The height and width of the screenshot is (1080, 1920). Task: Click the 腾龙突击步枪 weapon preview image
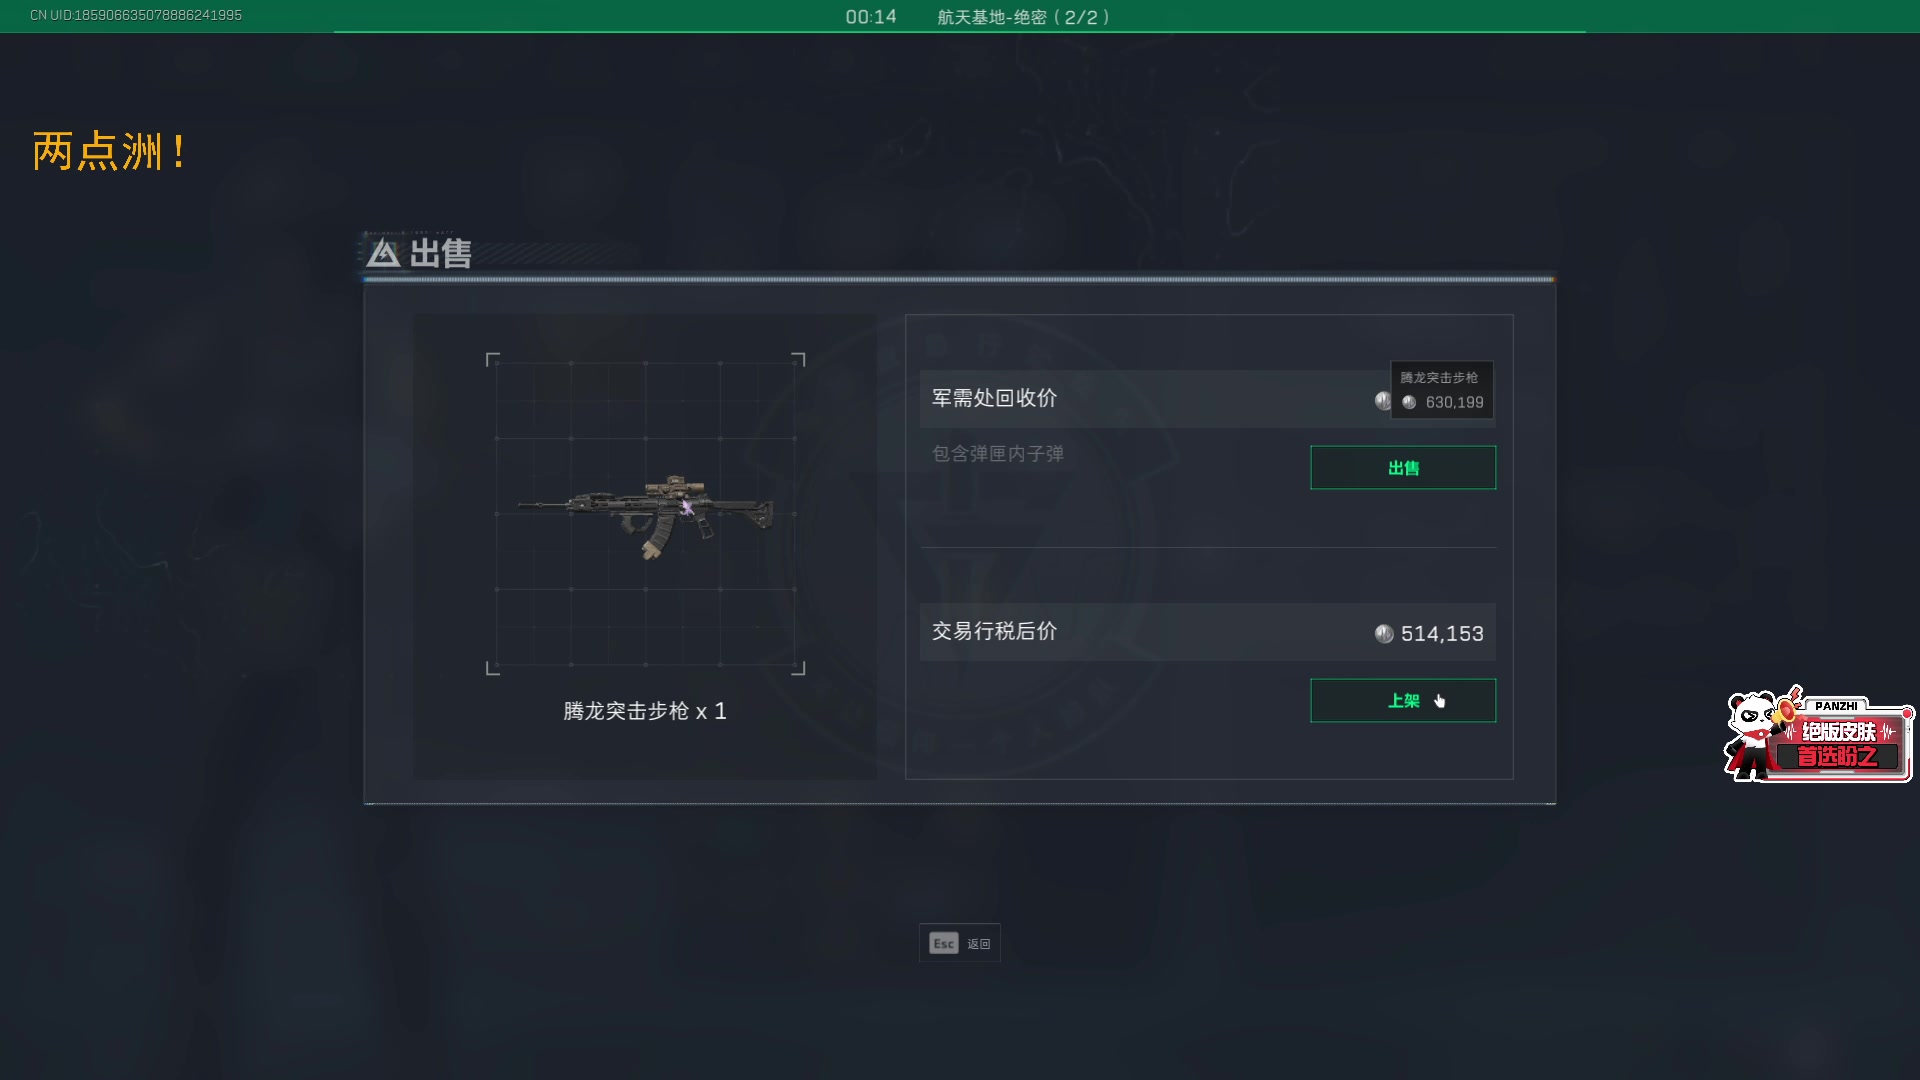(646, 514)
